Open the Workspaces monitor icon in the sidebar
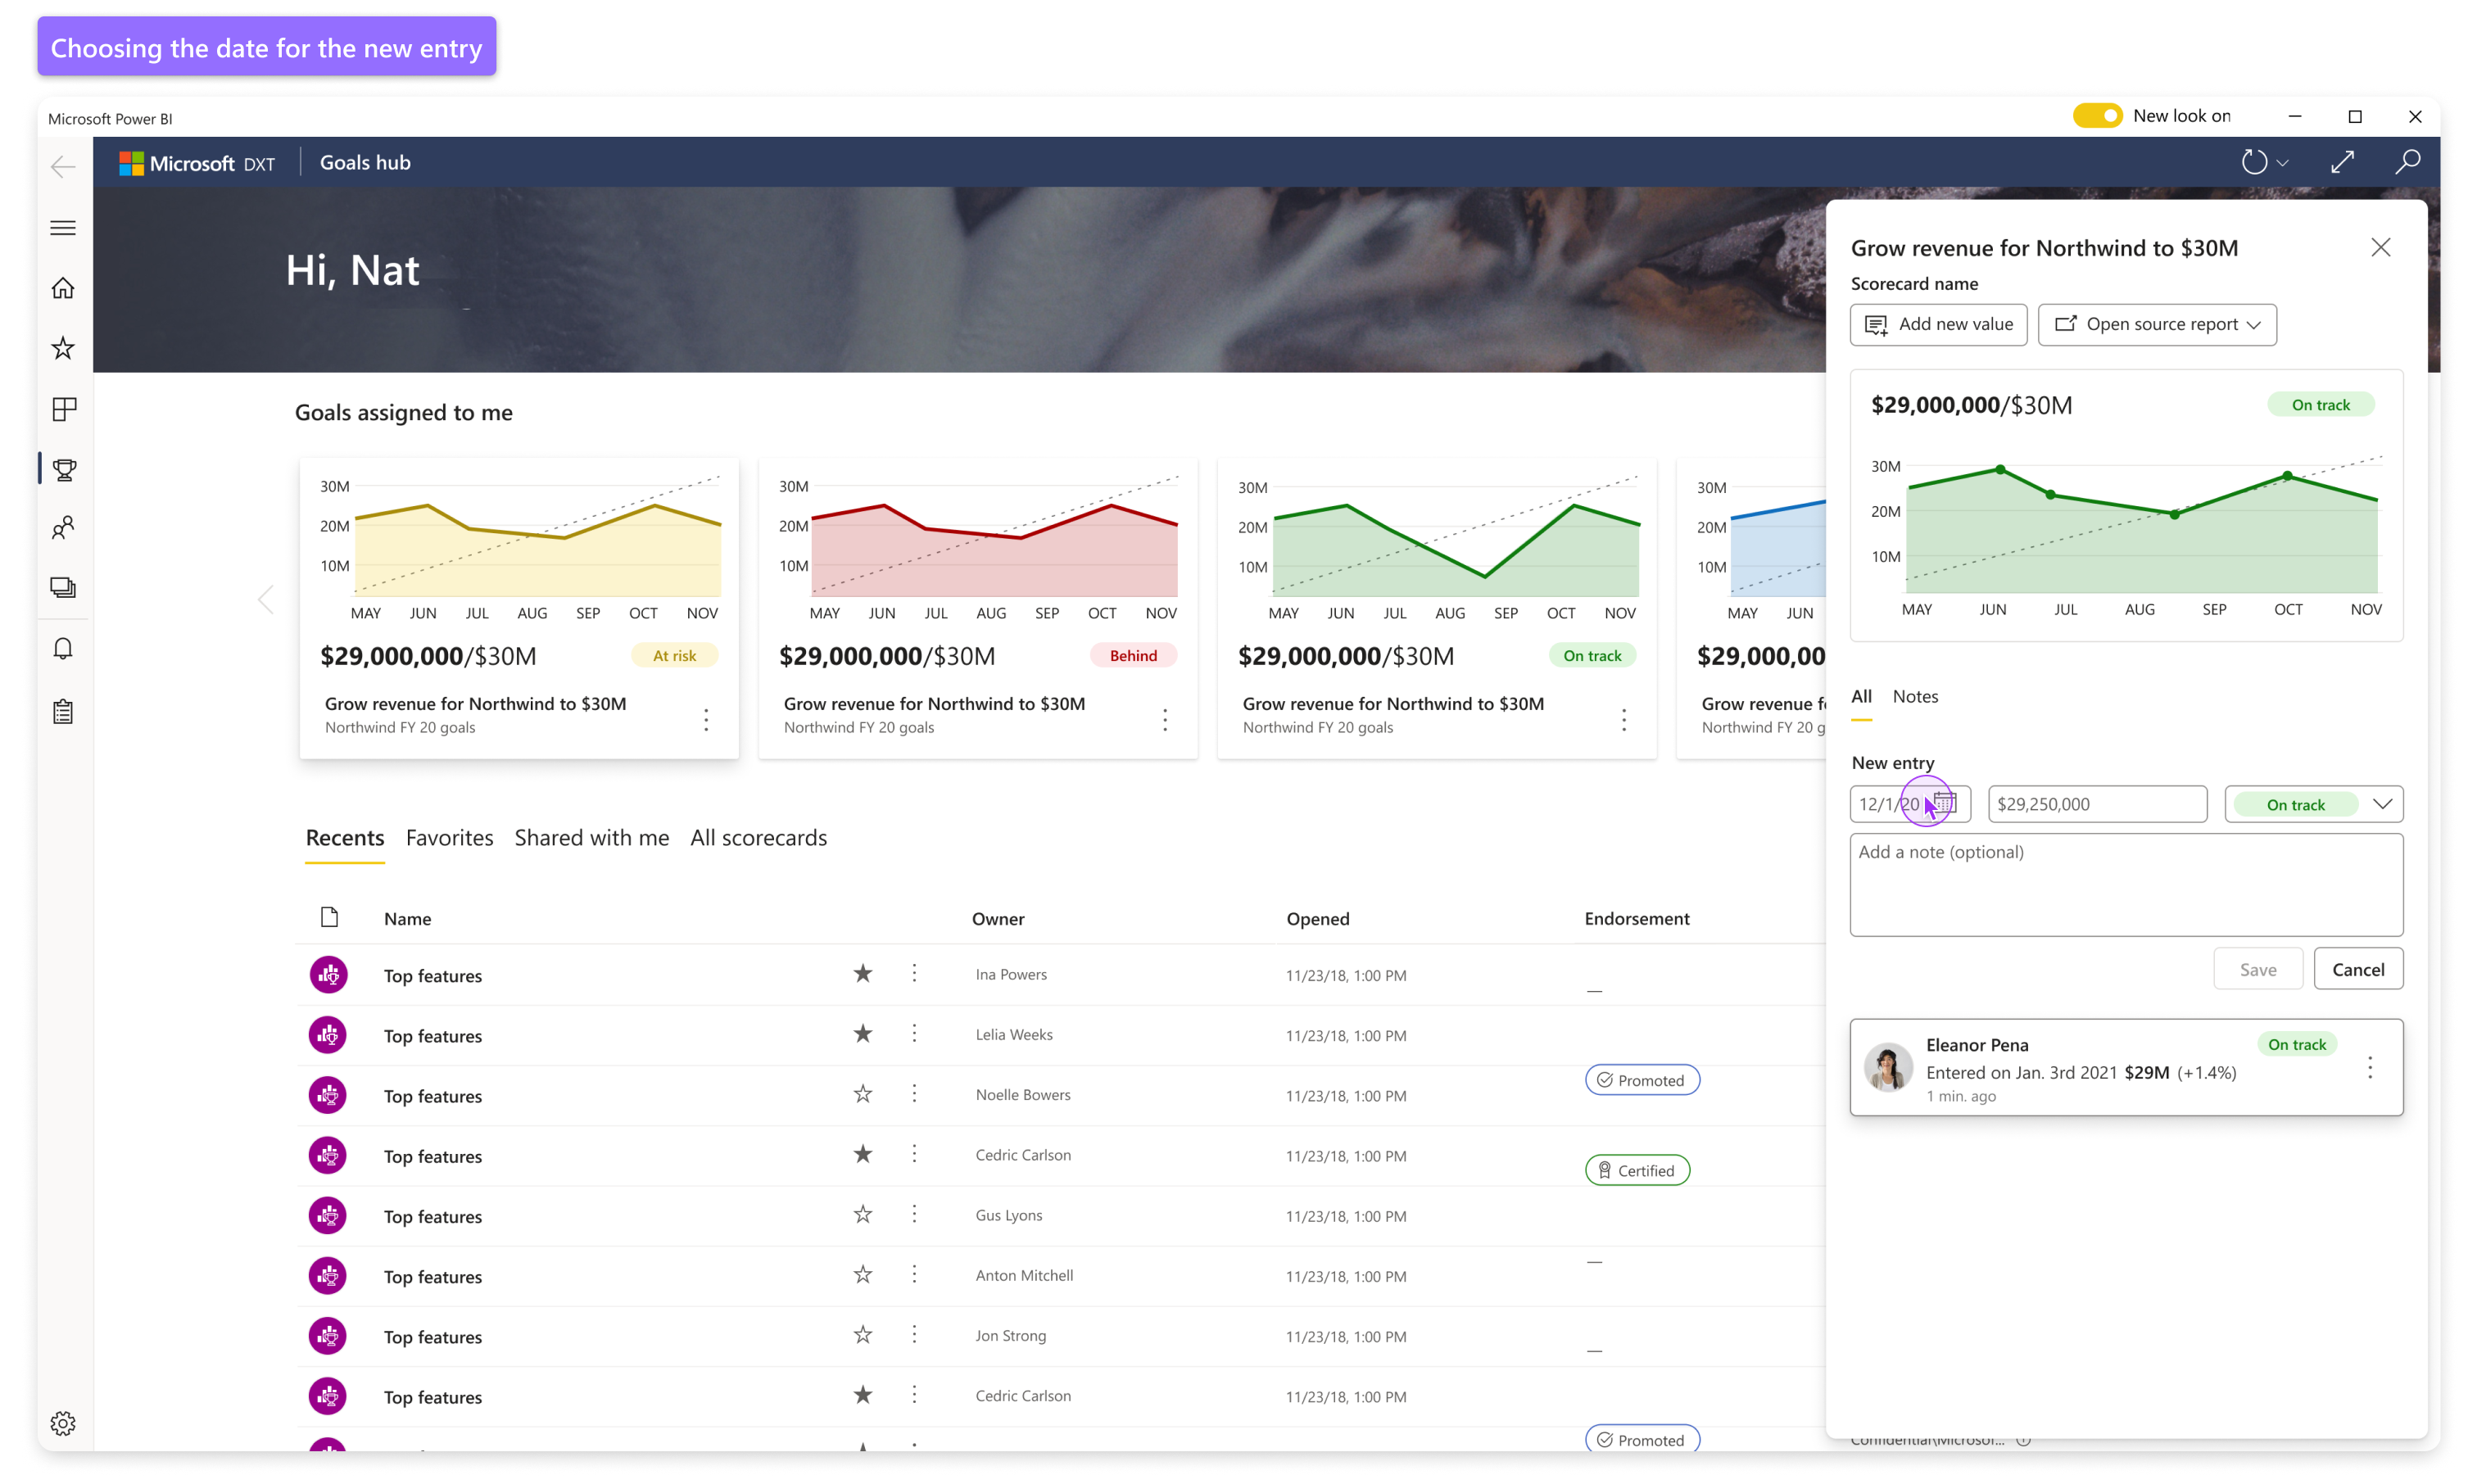 (63, 588)
